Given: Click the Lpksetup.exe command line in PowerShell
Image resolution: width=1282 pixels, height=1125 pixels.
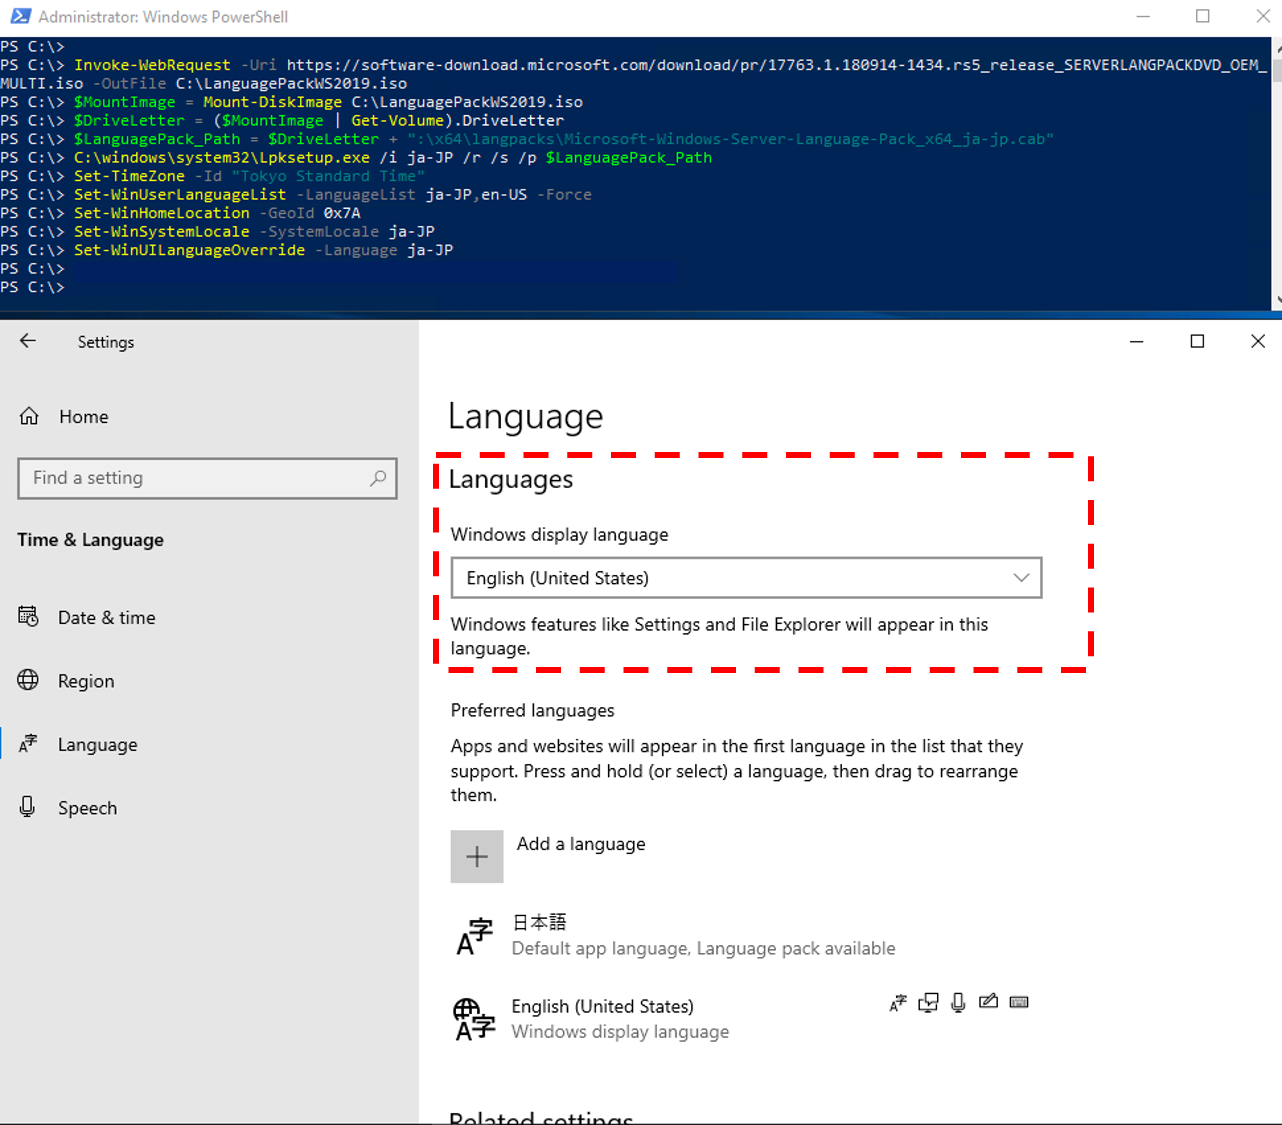Looking at the screenshot, I should coord(393,157).
